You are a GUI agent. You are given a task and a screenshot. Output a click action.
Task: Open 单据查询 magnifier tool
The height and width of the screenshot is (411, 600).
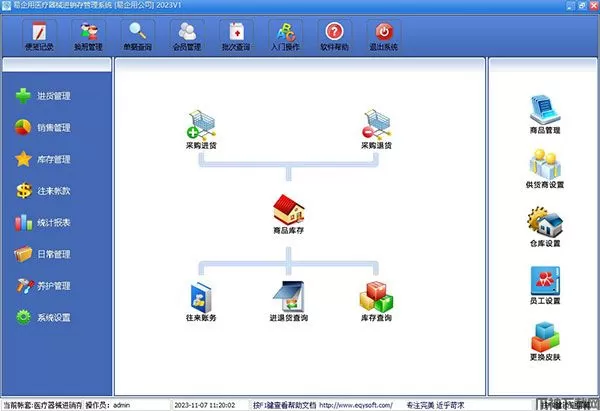[138, 36]
